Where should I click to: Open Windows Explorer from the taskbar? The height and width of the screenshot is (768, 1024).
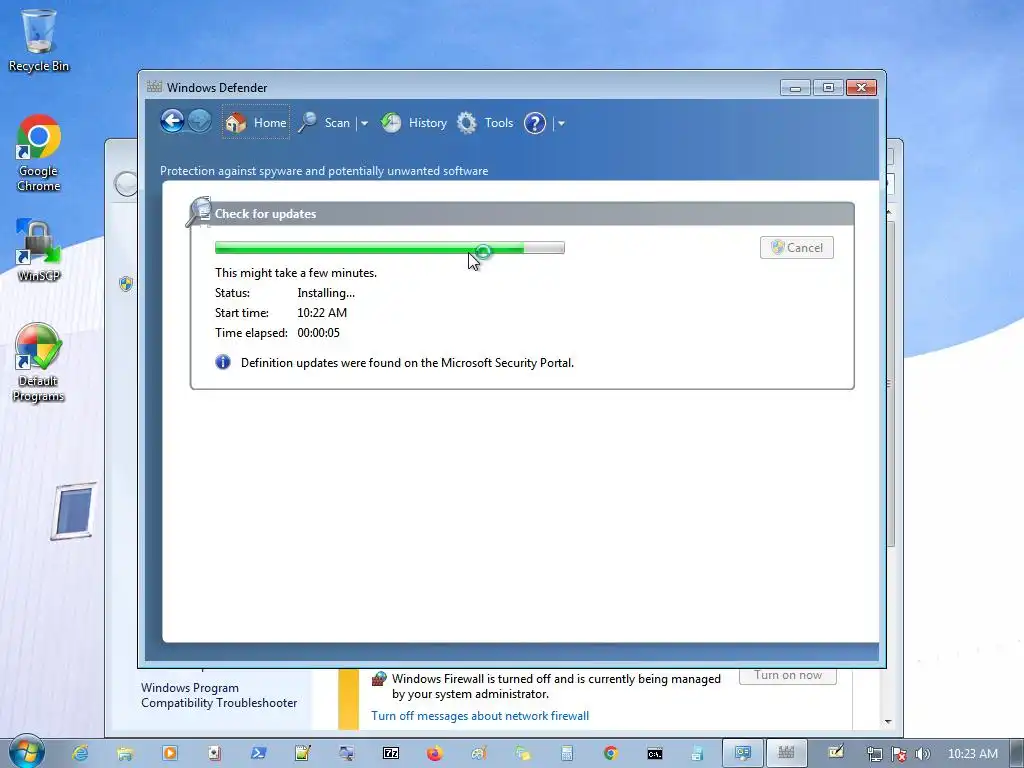pyautogui.click(x=125, y=753)
